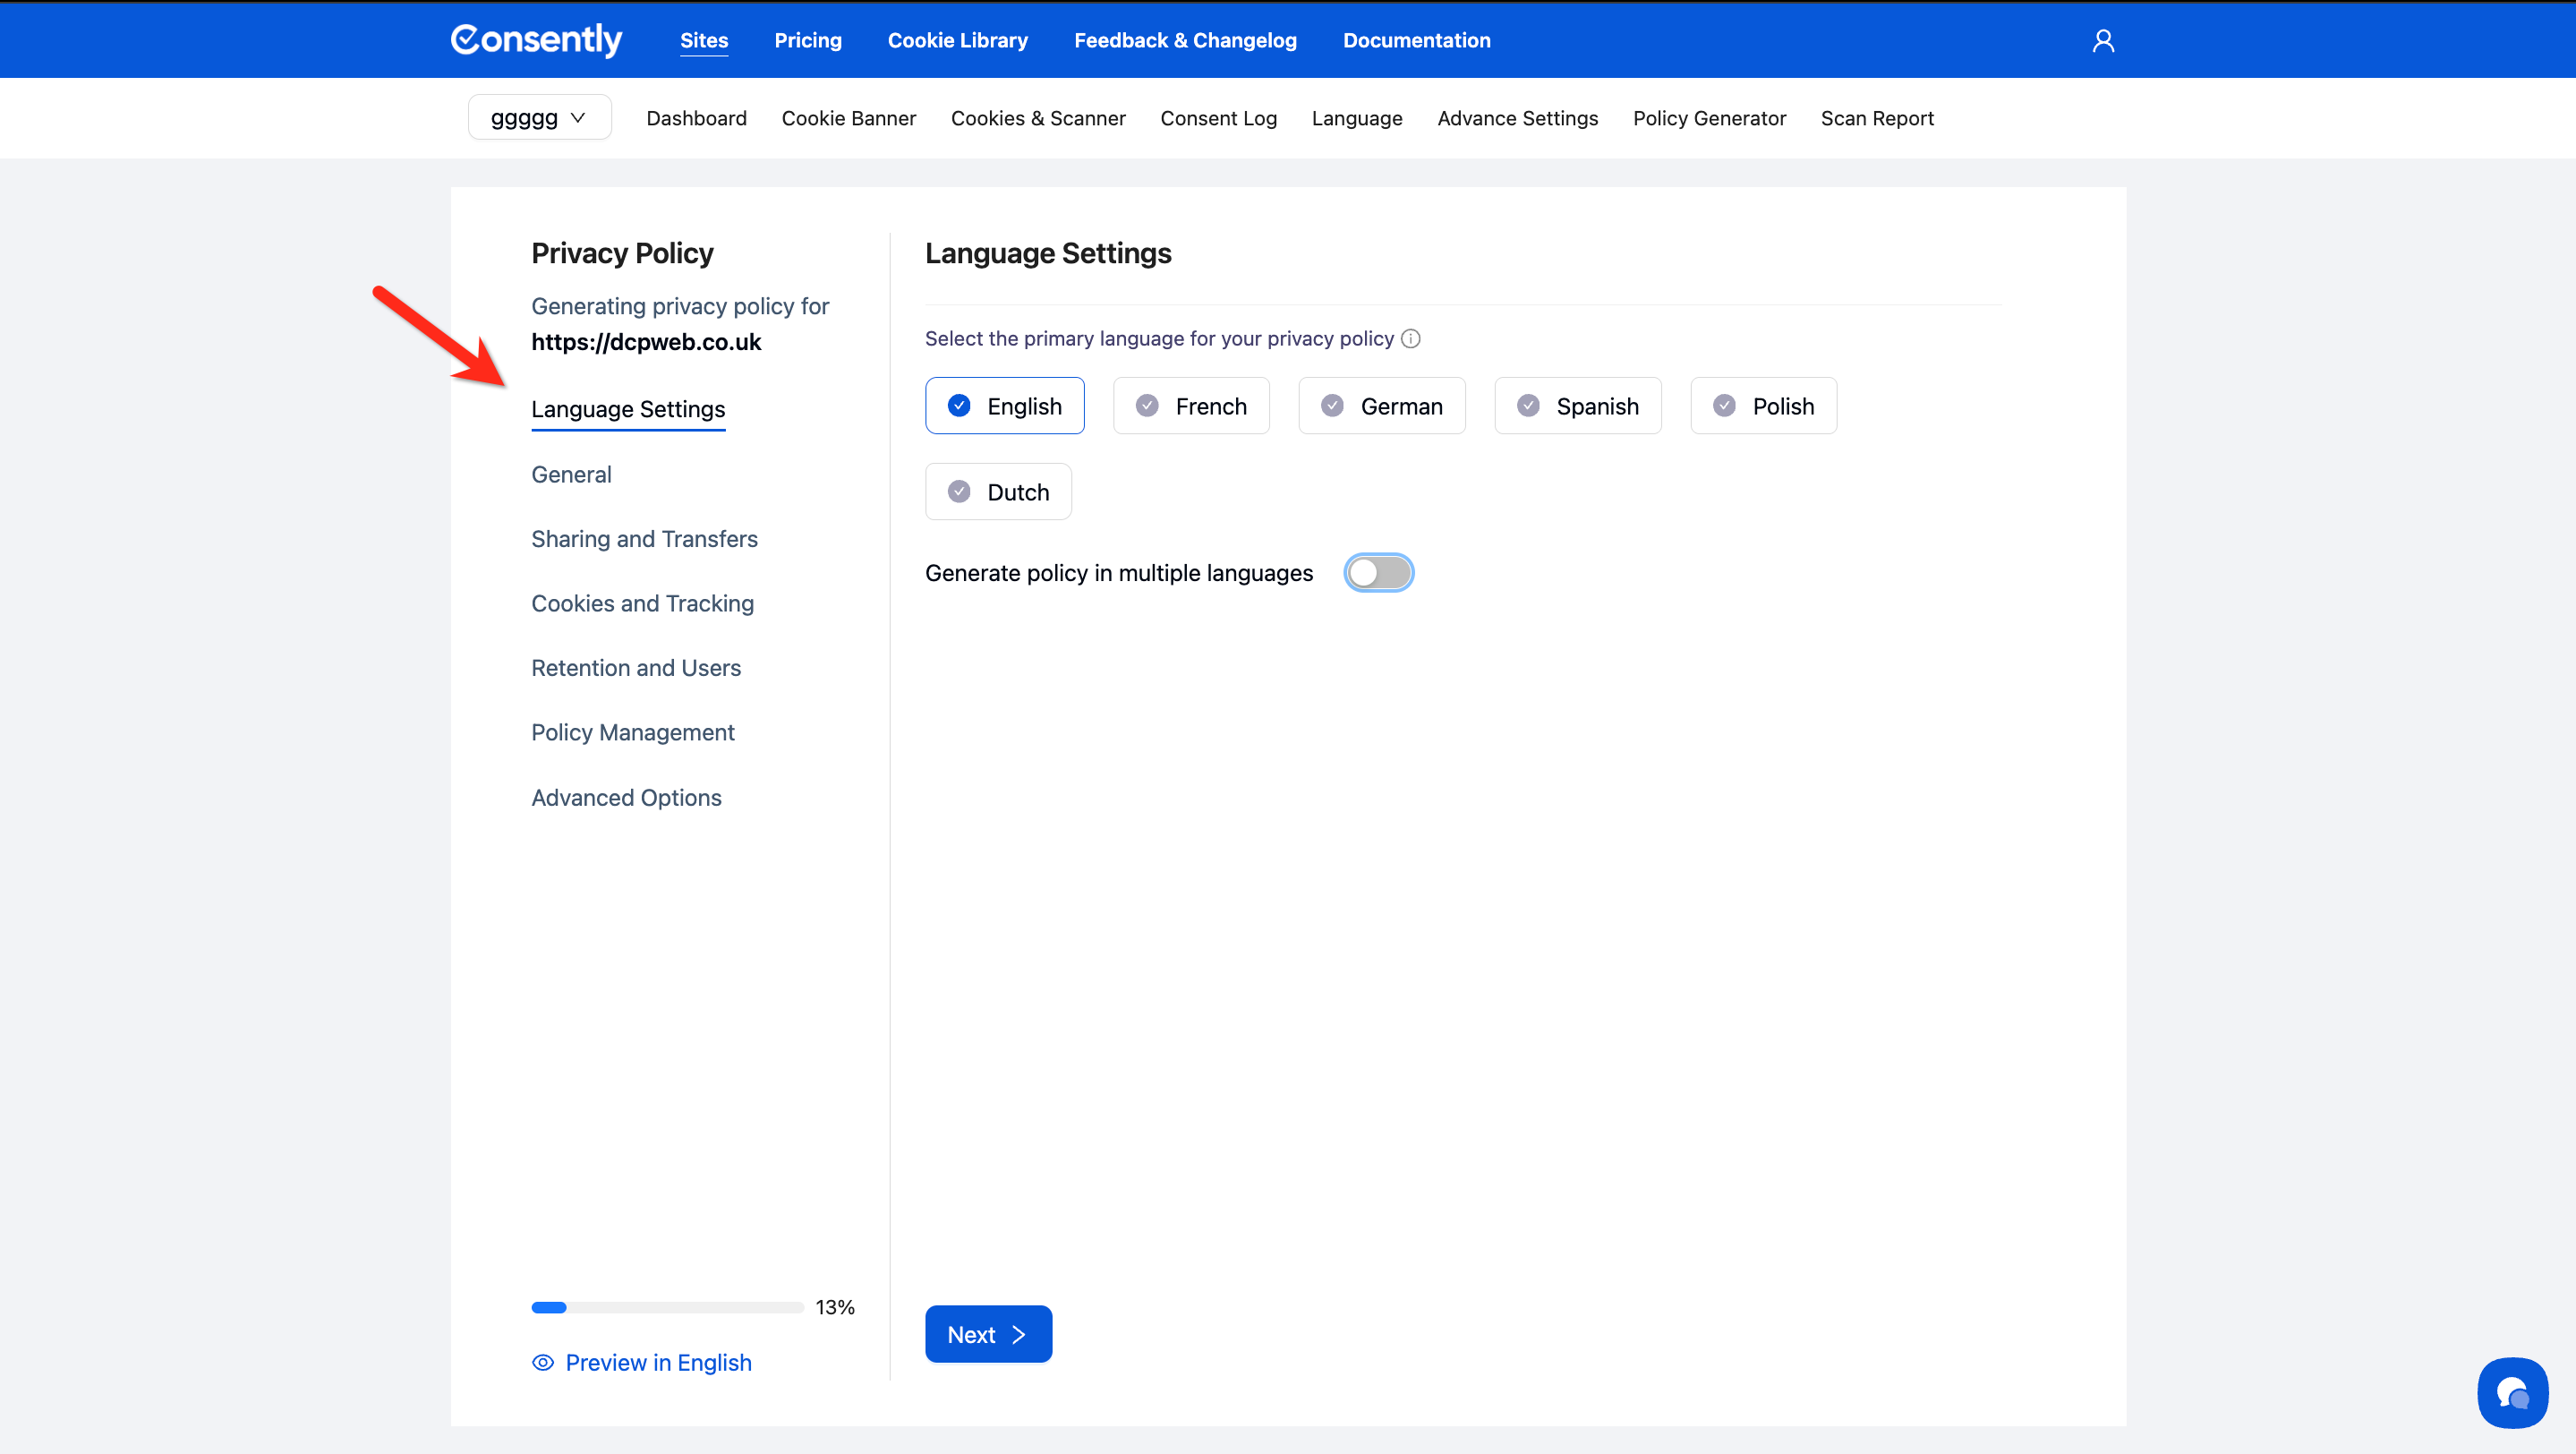This screenshot has width=2576, height=1454.
Task: Choose Spanish language option
Action: coord(1577,406)
